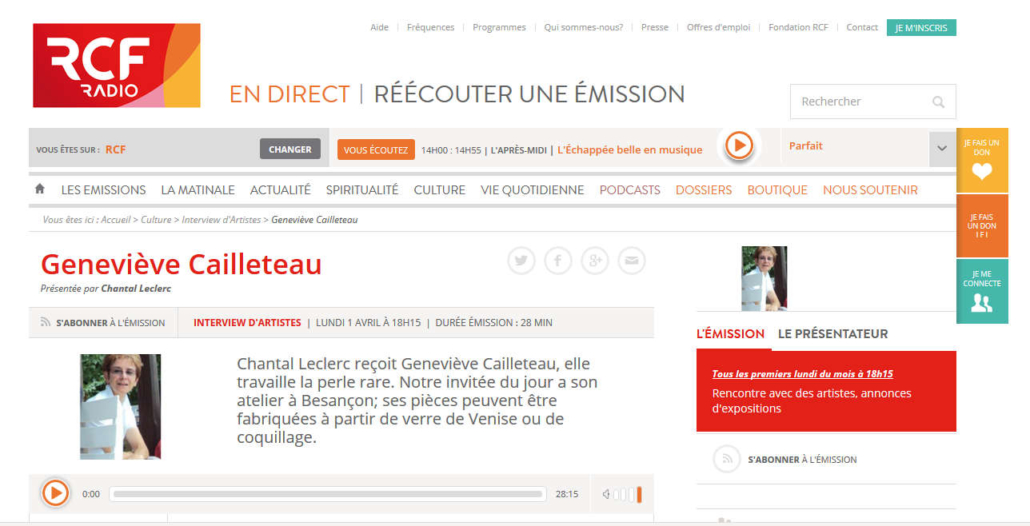Click the 28:15 duration text
The width and height of the screenshot is (1030, 526).
pyautogui.click(x=567, y=494)
